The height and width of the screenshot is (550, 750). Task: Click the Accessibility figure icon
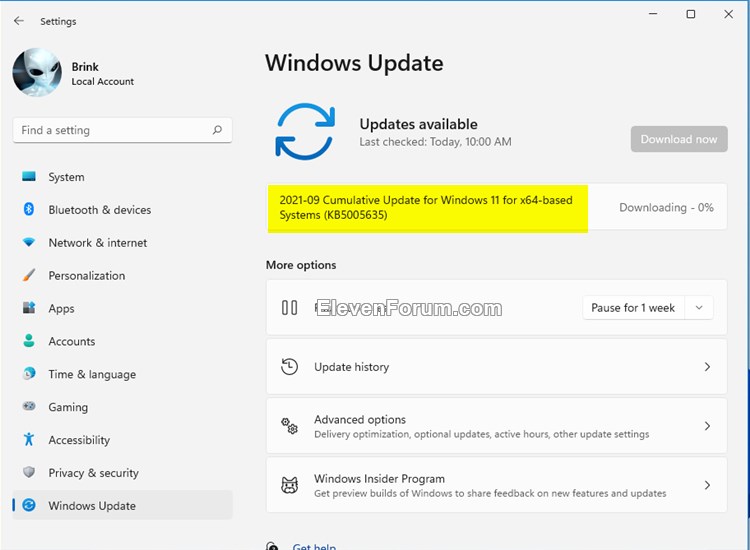click(x=29, y=439)
